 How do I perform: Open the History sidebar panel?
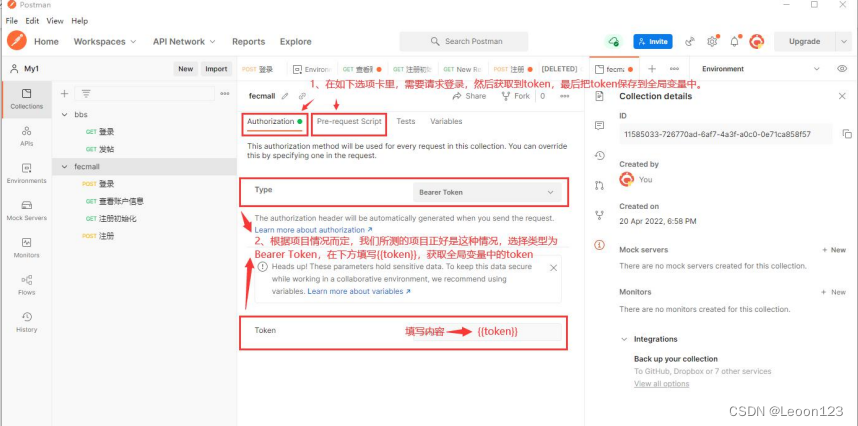point(26,322)
